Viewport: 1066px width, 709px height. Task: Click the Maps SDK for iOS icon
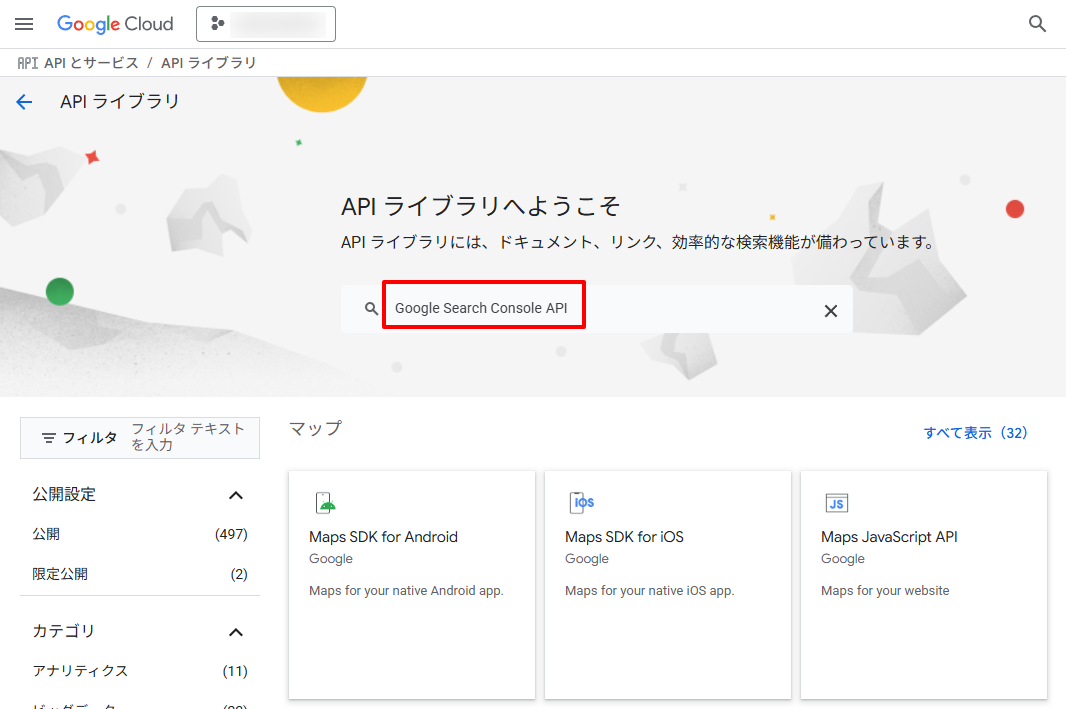(581, 503)
